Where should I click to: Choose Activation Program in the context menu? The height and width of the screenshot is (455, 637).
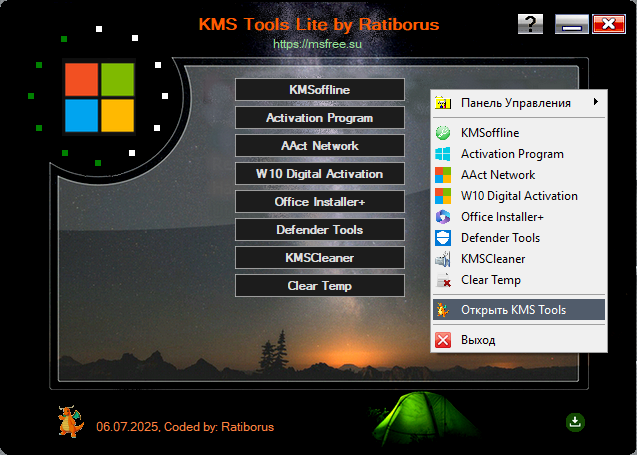coord(519,154)
